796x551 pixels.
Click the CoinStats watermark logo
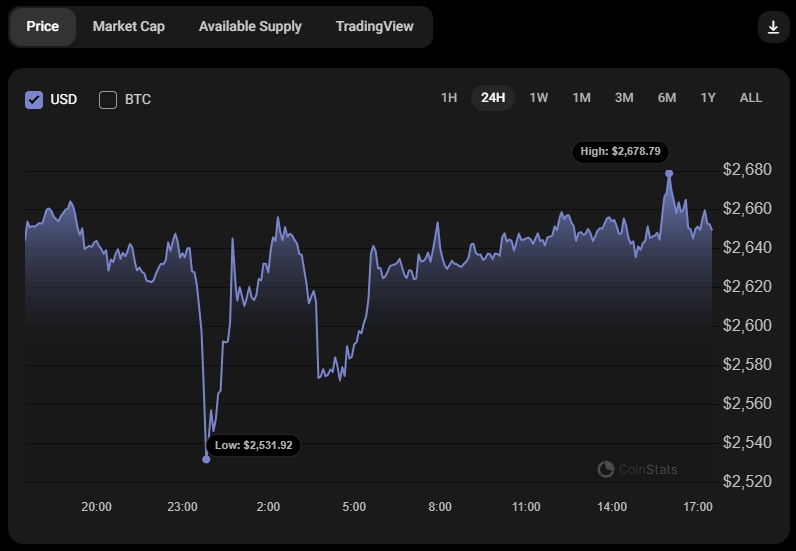pos(637,469)
